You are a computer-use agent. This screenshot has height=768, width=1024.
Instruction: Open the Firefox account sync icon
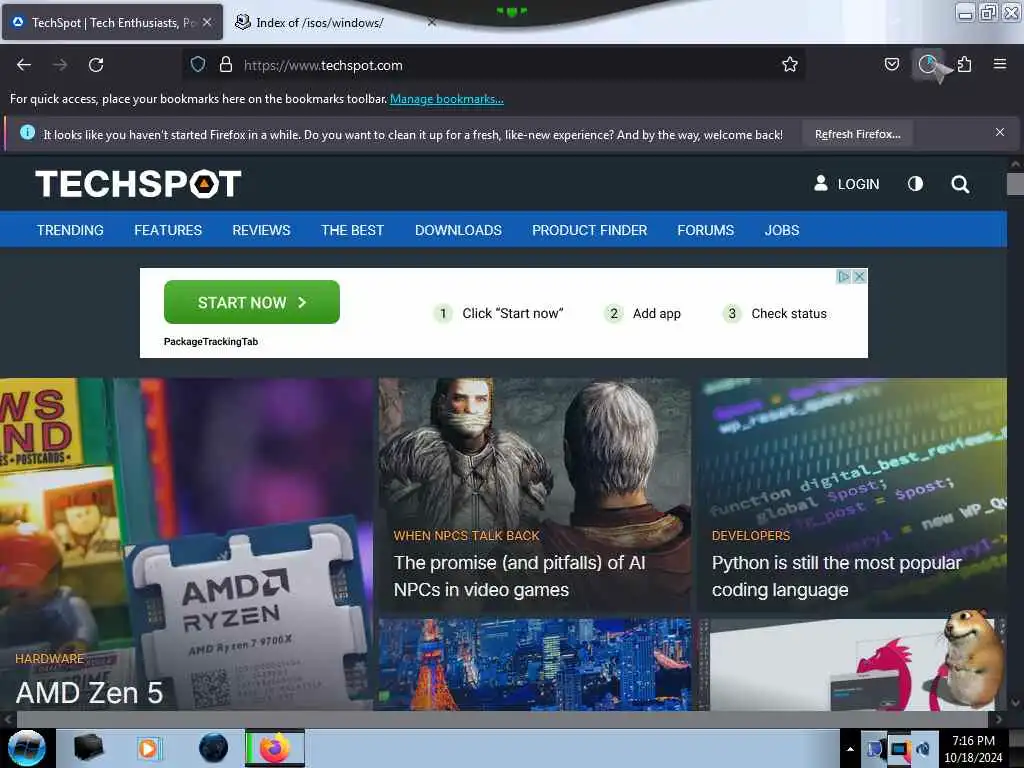coord(927,64)
